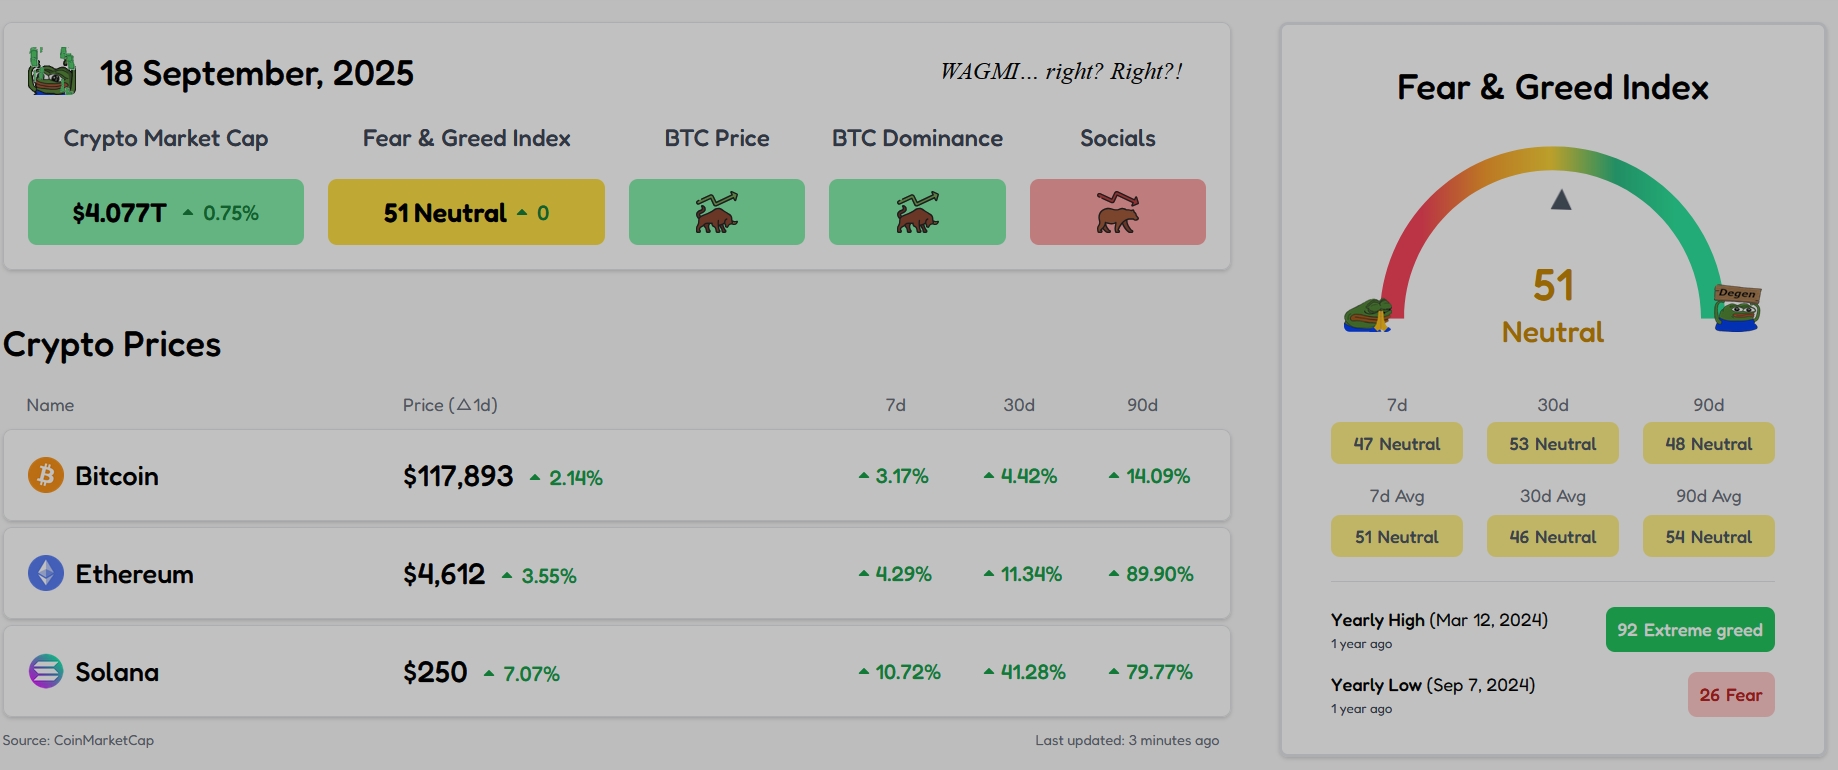This screenshot has width=1838, height=770.
Task: Click the 92 Extreme greed badge
Action: pos(1689,630)
